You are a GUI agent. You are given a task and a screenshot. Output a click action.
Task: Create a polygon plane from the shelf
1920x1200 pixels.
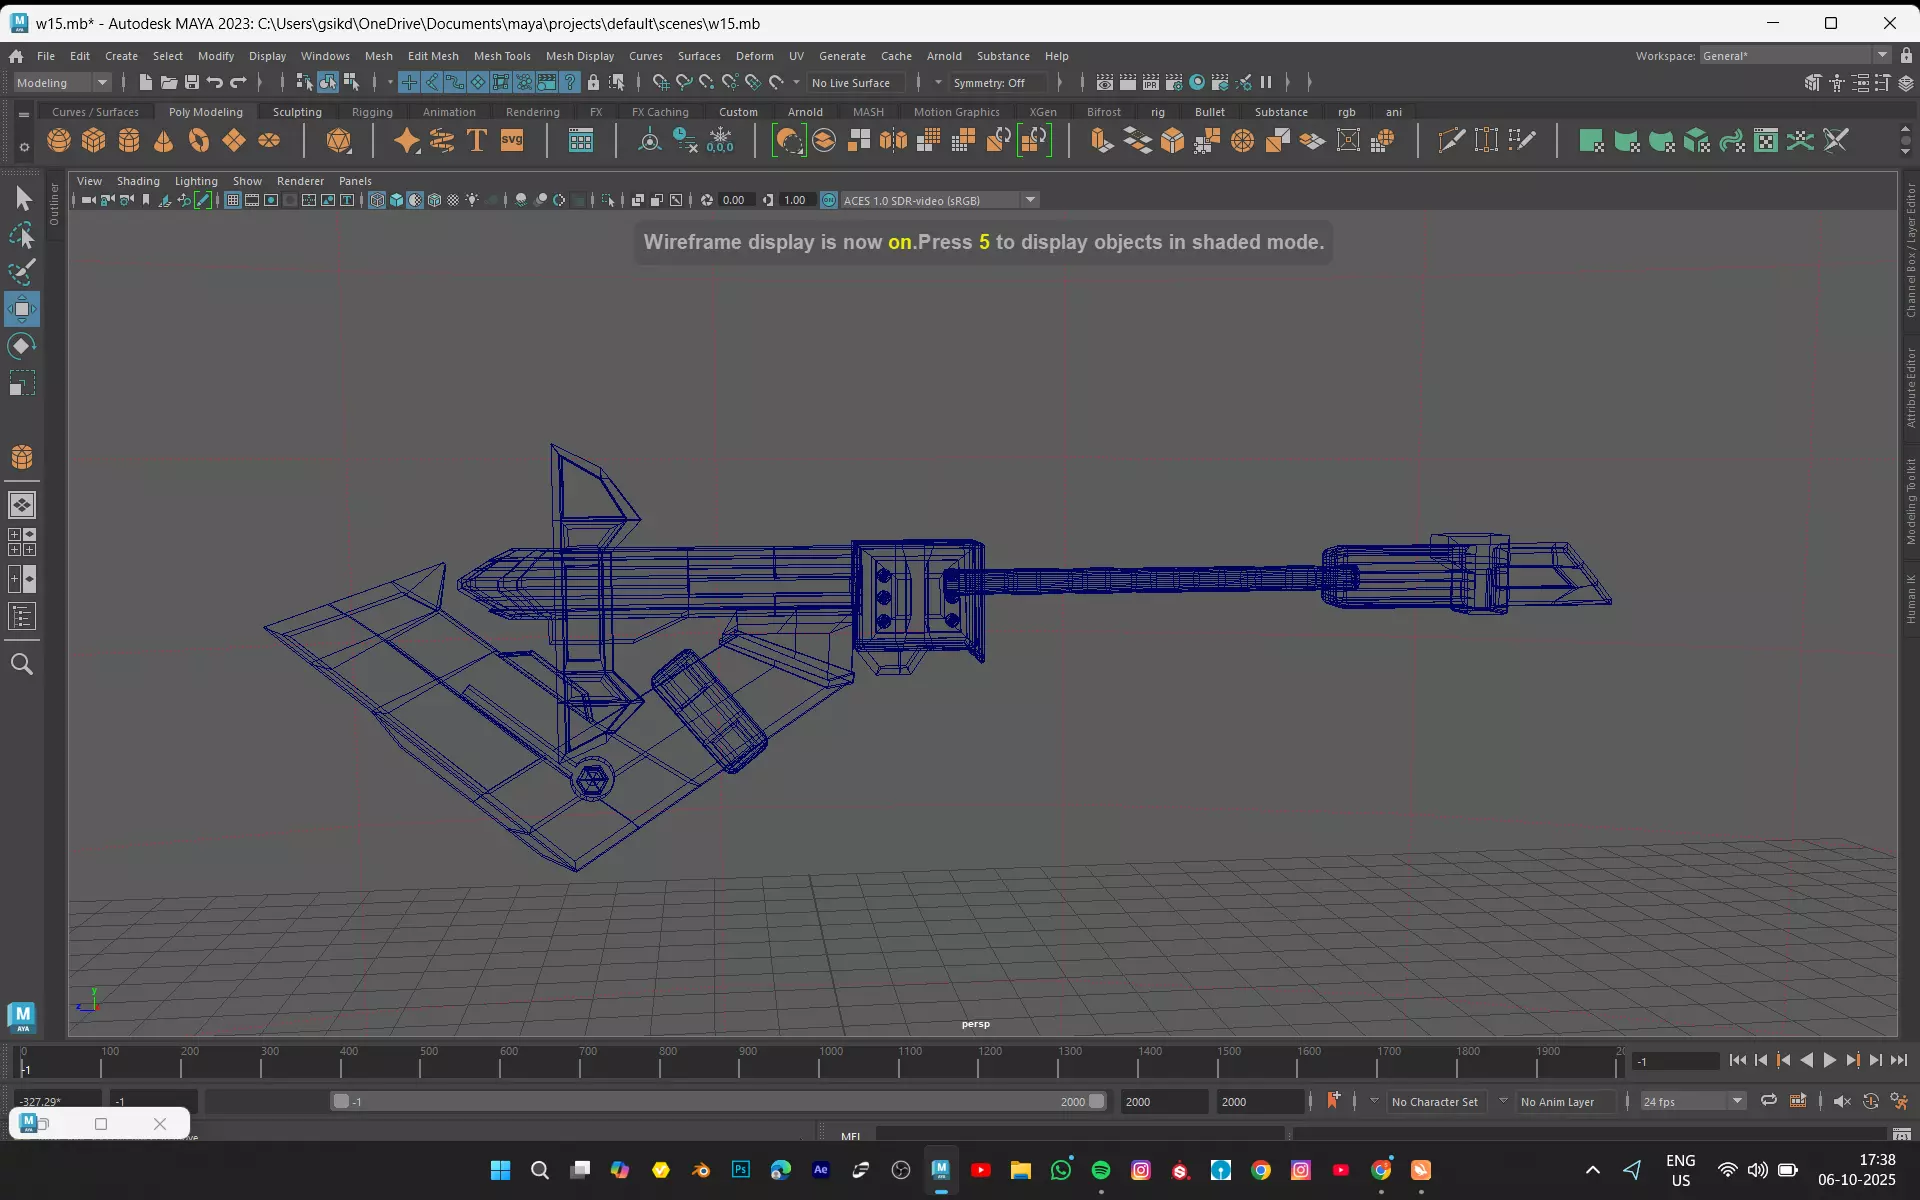coord(234,141)
